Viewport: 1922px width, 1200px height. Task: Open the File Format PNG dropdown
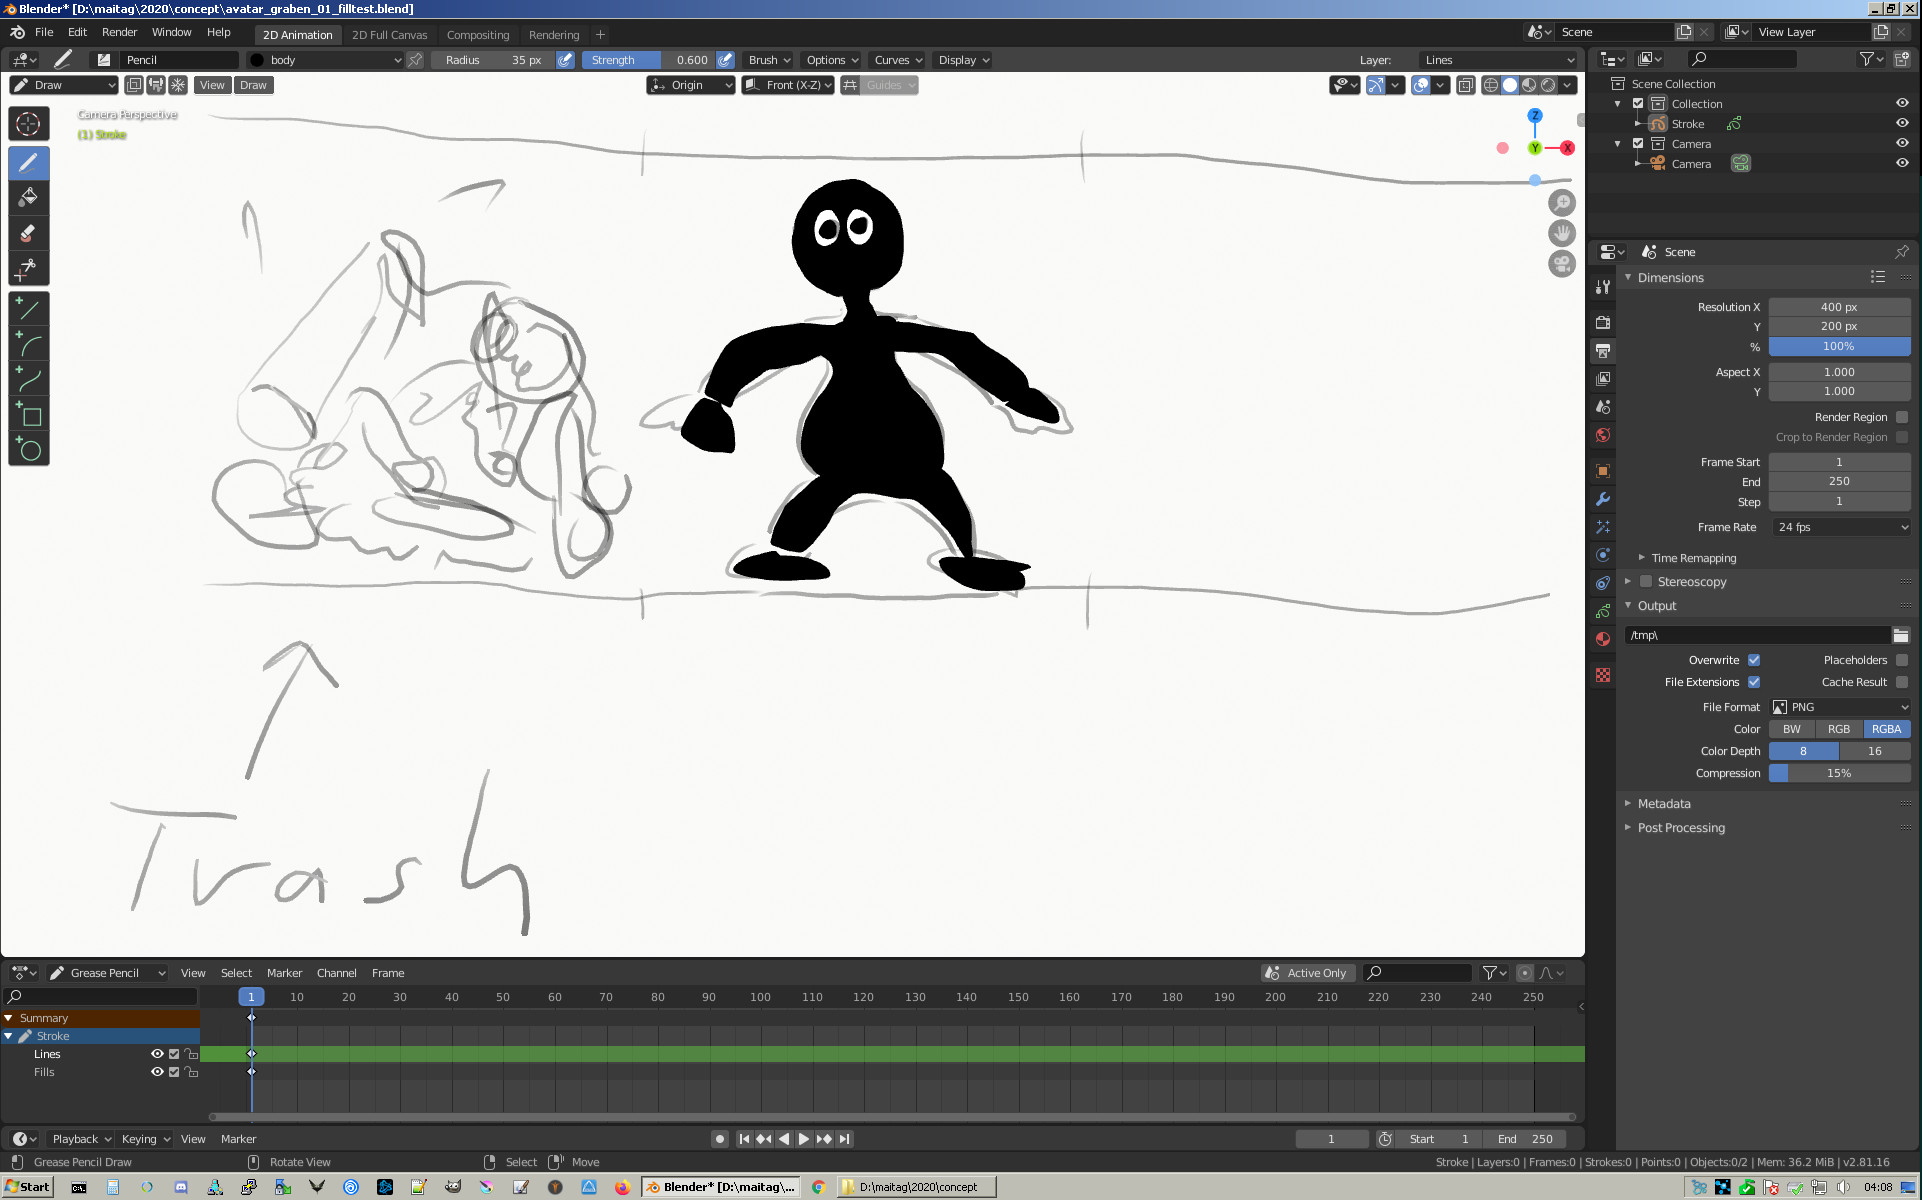tap(1840, 707)
